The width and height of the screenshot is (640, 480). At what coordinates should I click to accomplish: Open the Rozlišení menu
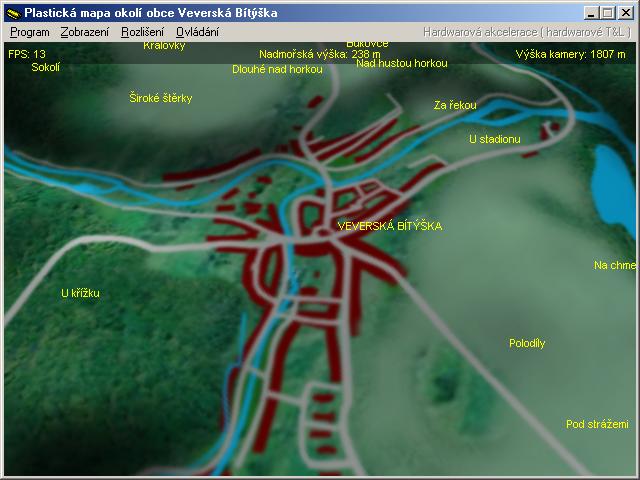point(142,32)
